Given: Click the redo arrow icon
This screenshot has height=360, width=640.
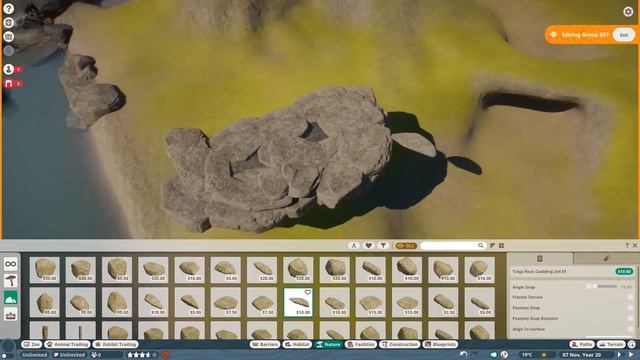Looking at the screenshot, I should pos(474,355).
